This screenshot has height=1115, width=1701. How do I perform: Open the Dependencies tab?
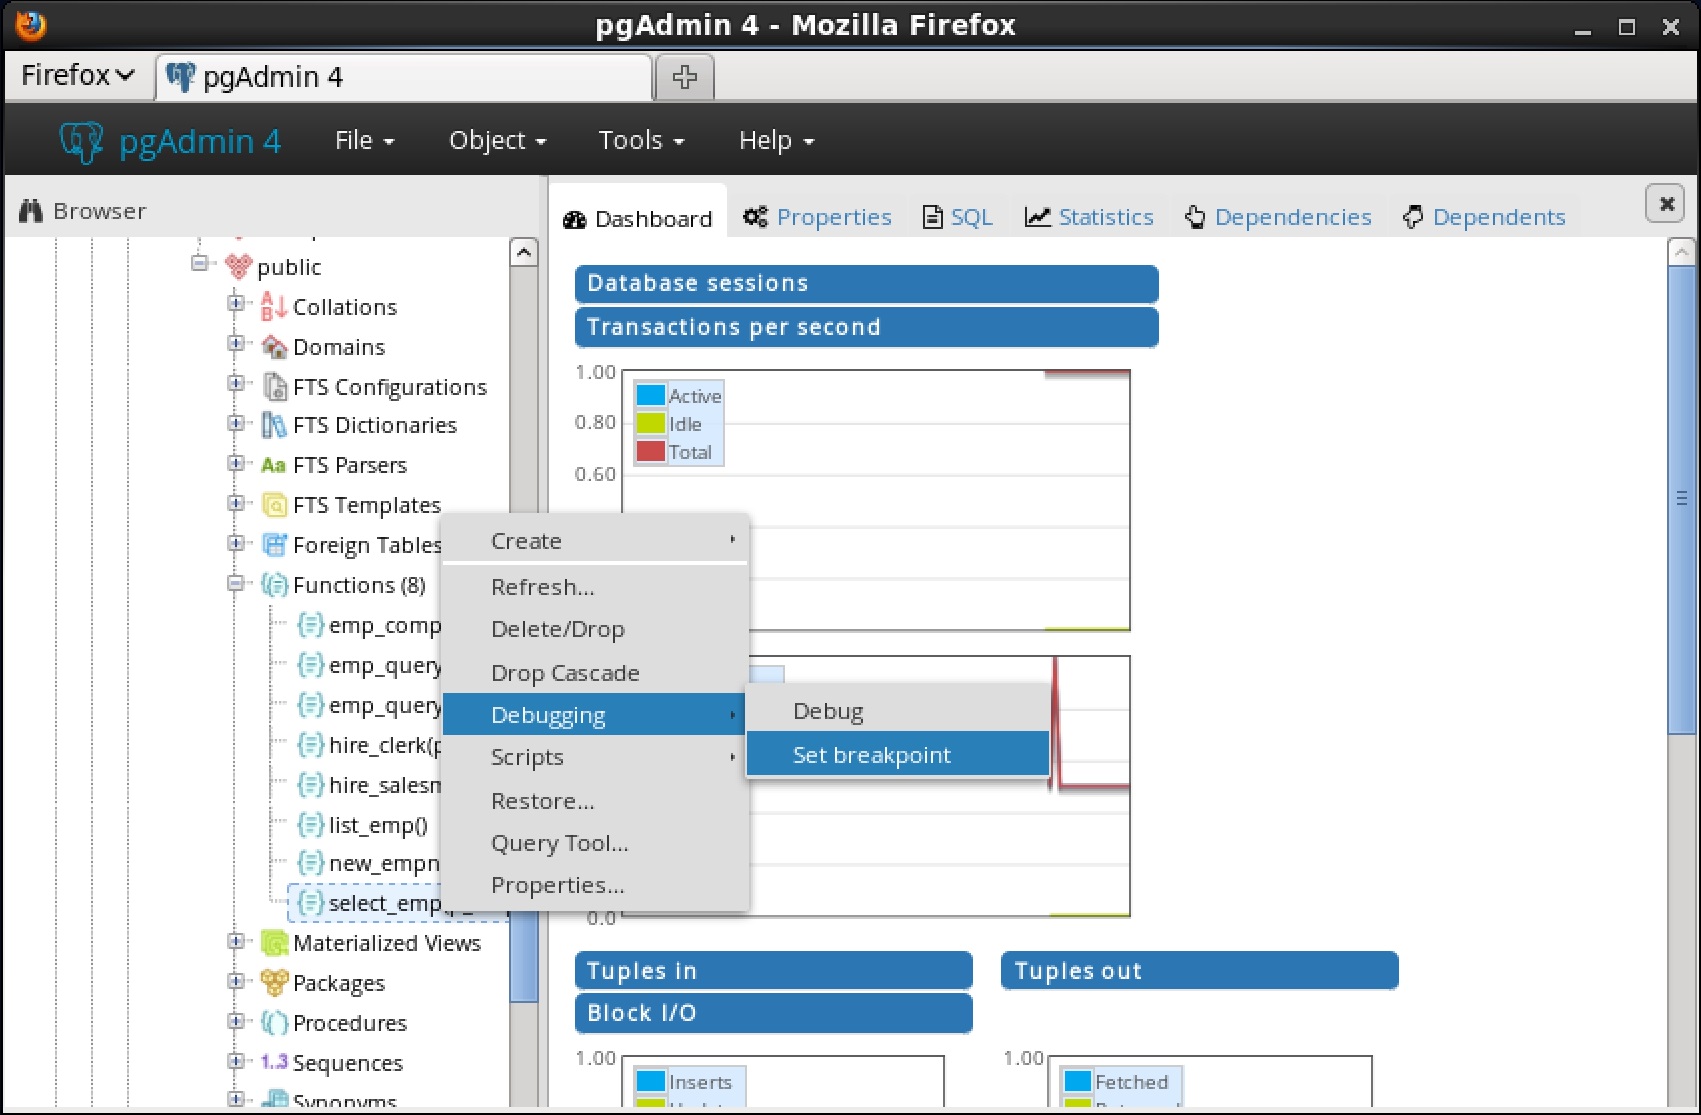[1278, 217]
